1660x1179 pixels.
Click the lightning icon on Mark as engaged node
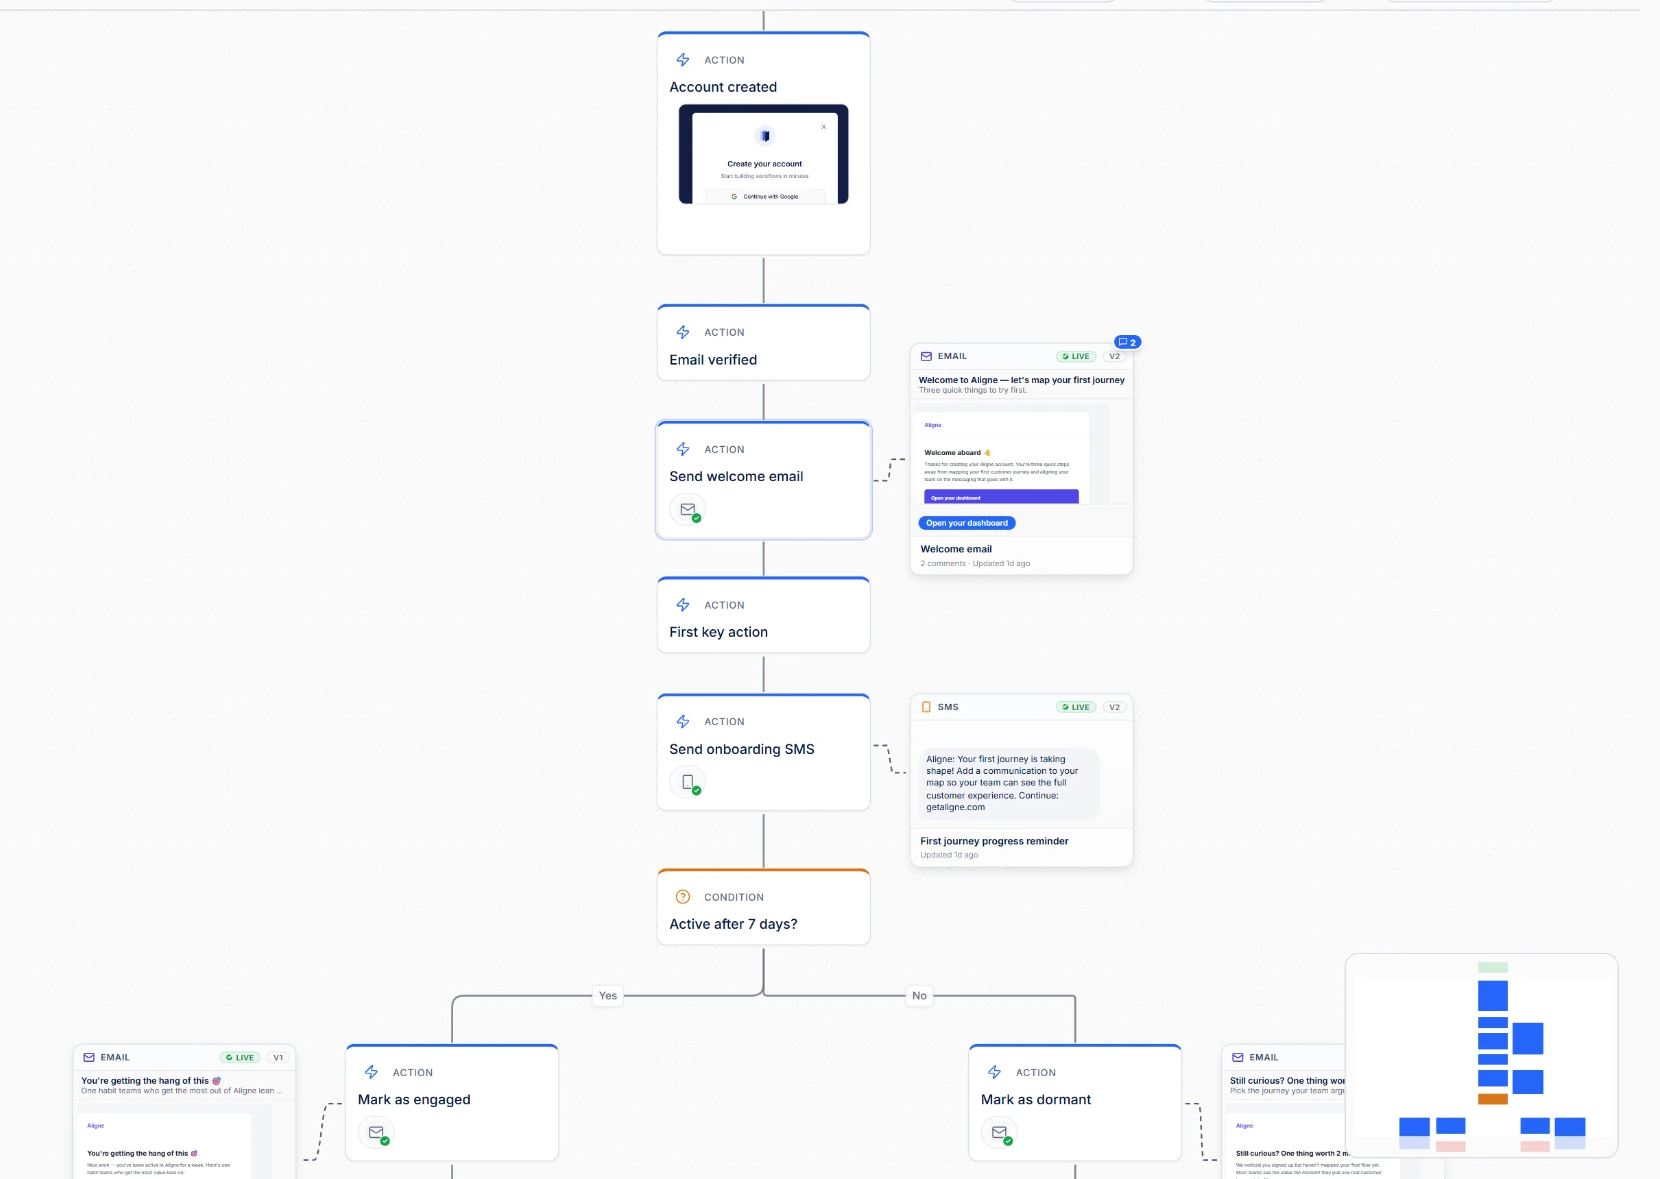[371, 1072]
